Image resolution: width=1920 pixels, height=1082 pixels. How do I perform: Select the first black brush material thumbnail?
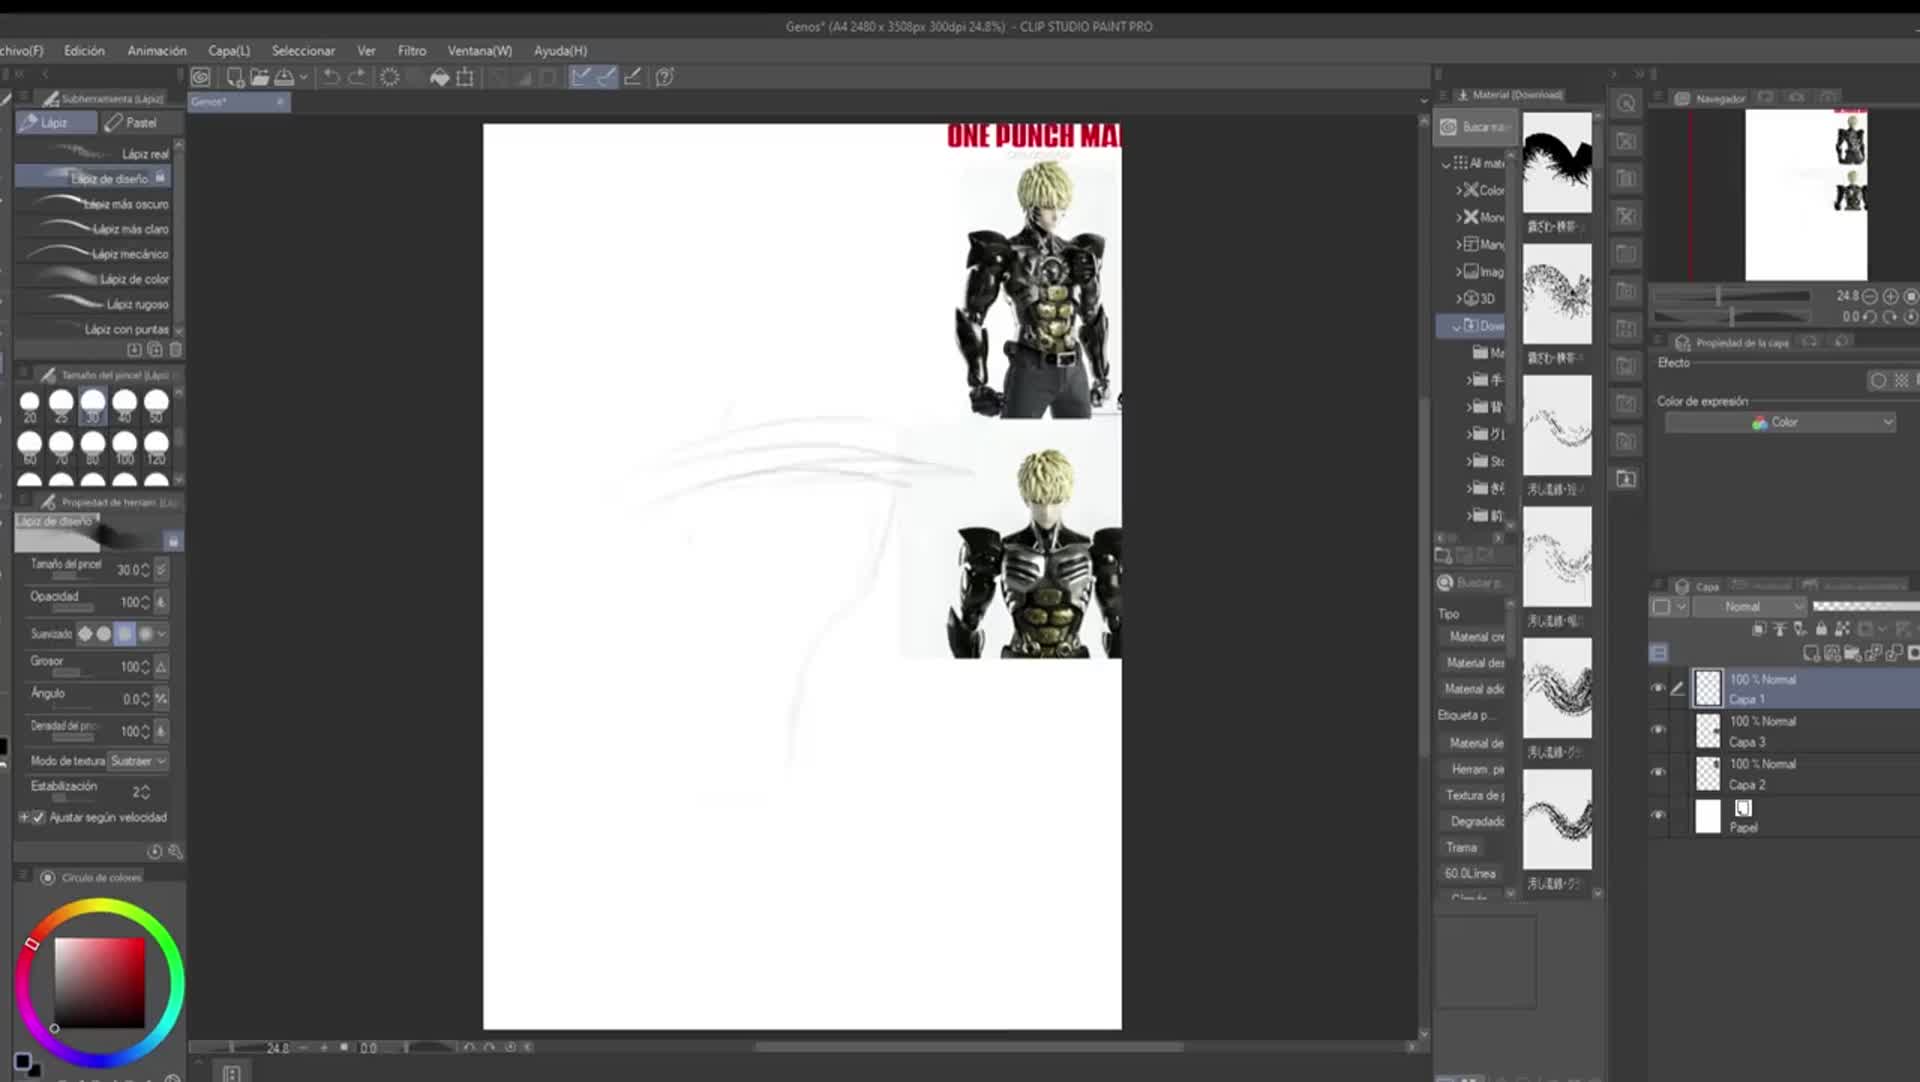[1557, 162]
